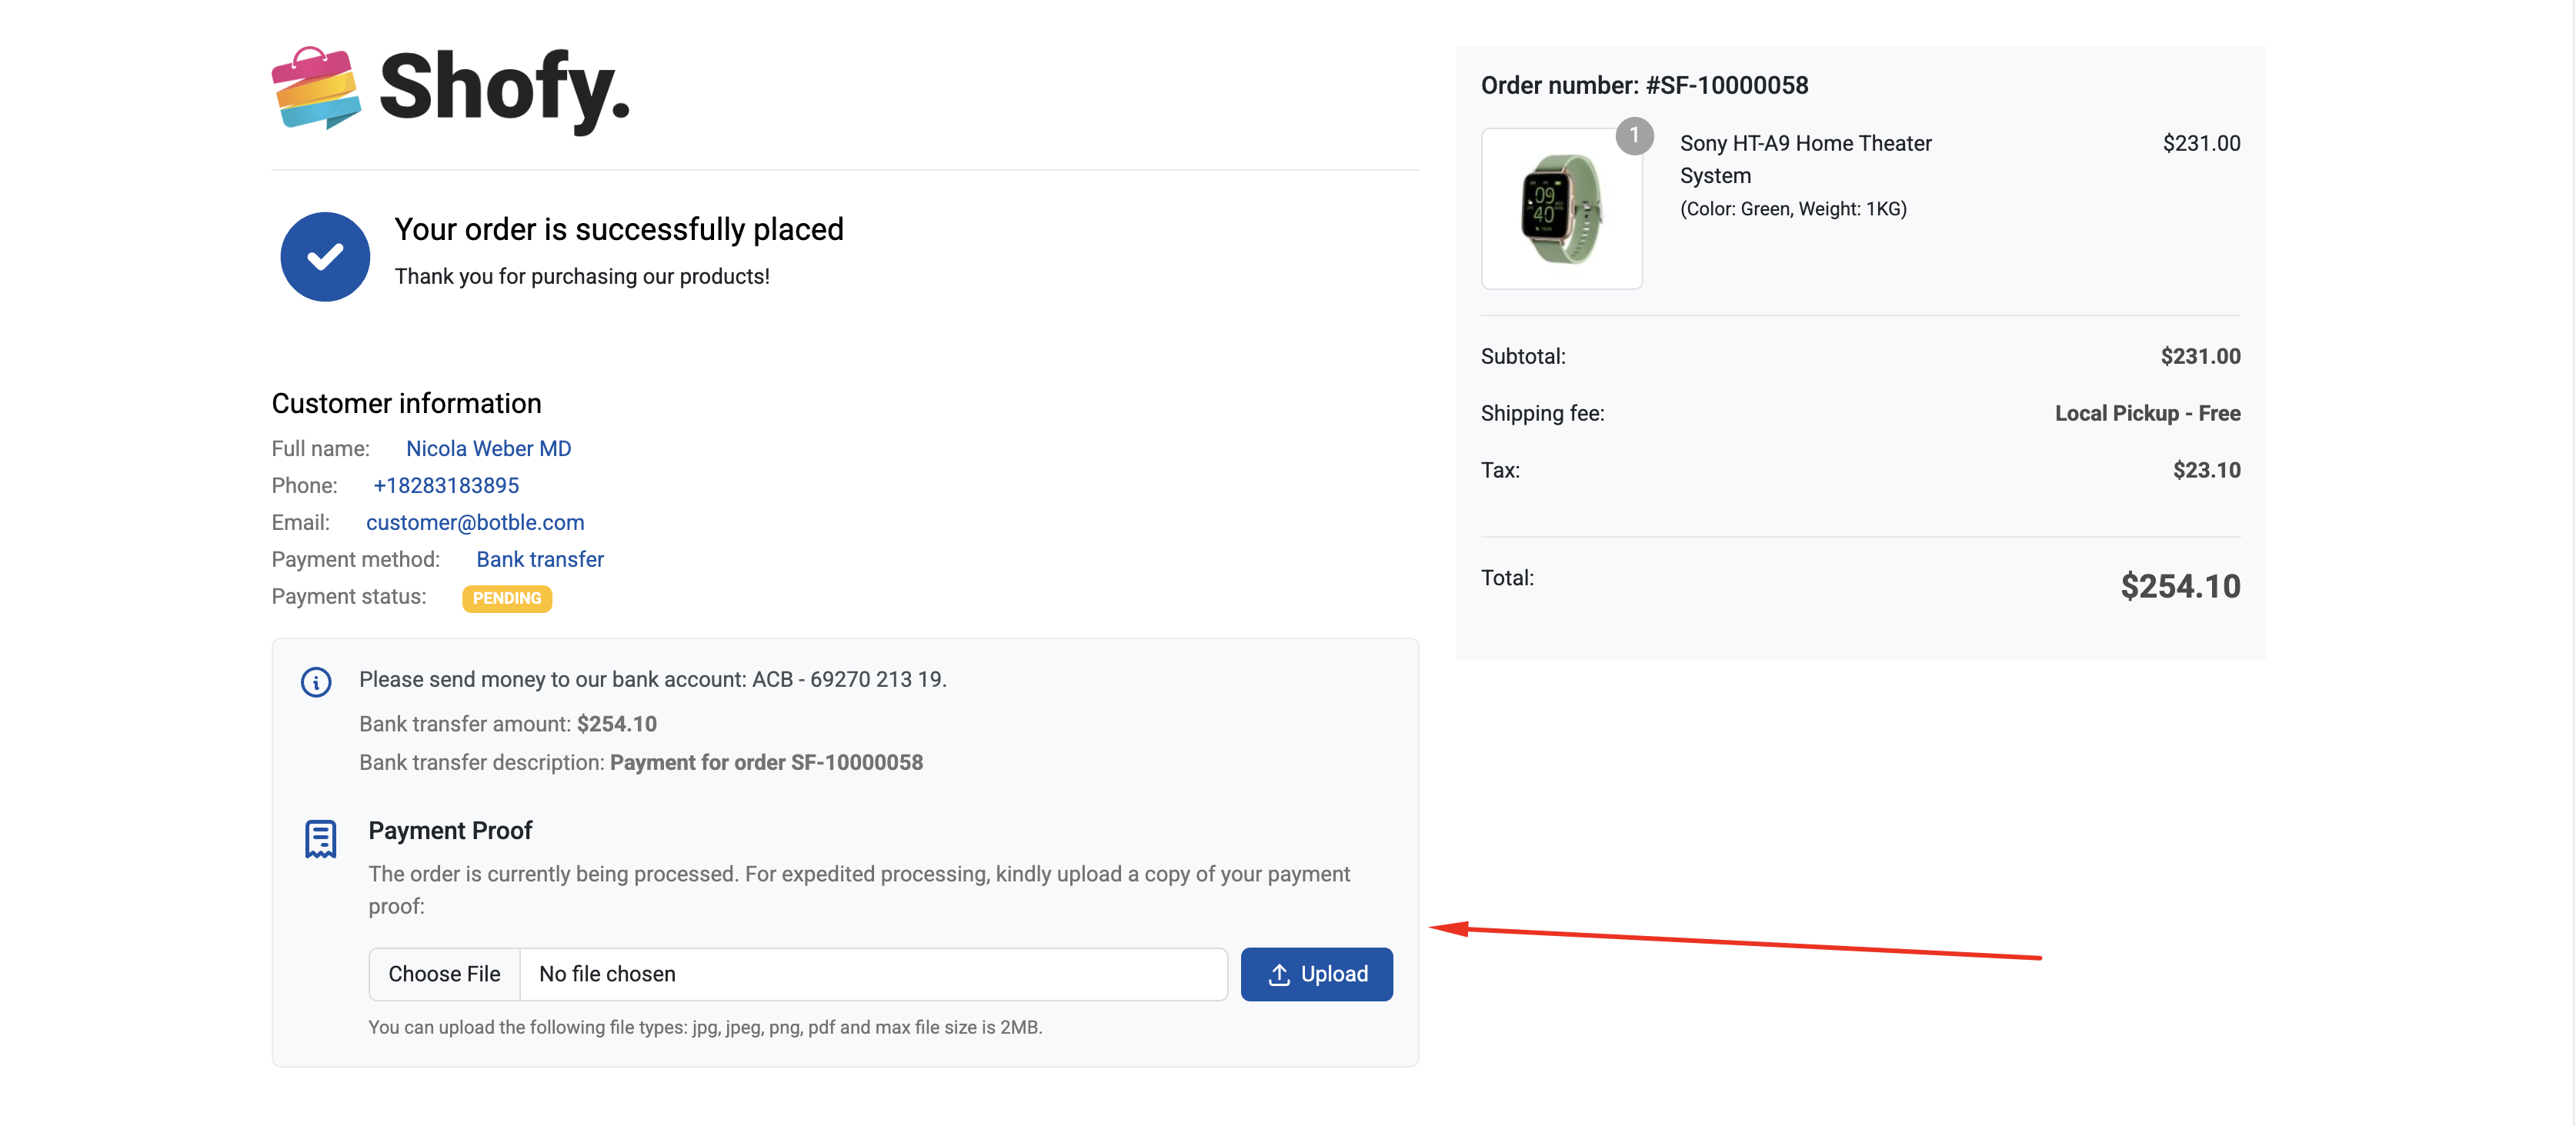Click the Payment Proof receipt icon

click(x=320, y=839)
